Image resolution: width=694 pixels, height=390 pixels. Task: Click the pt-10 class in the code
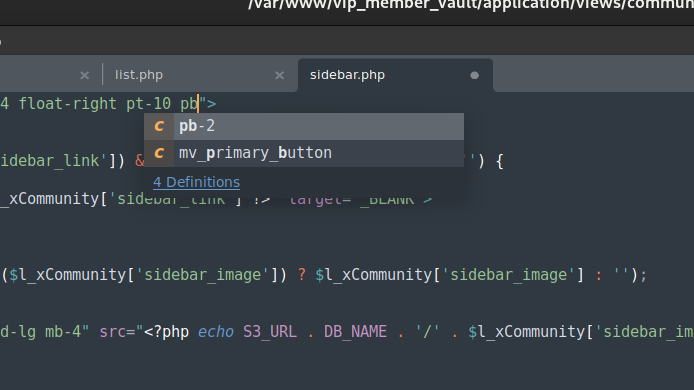click(148, 104)
